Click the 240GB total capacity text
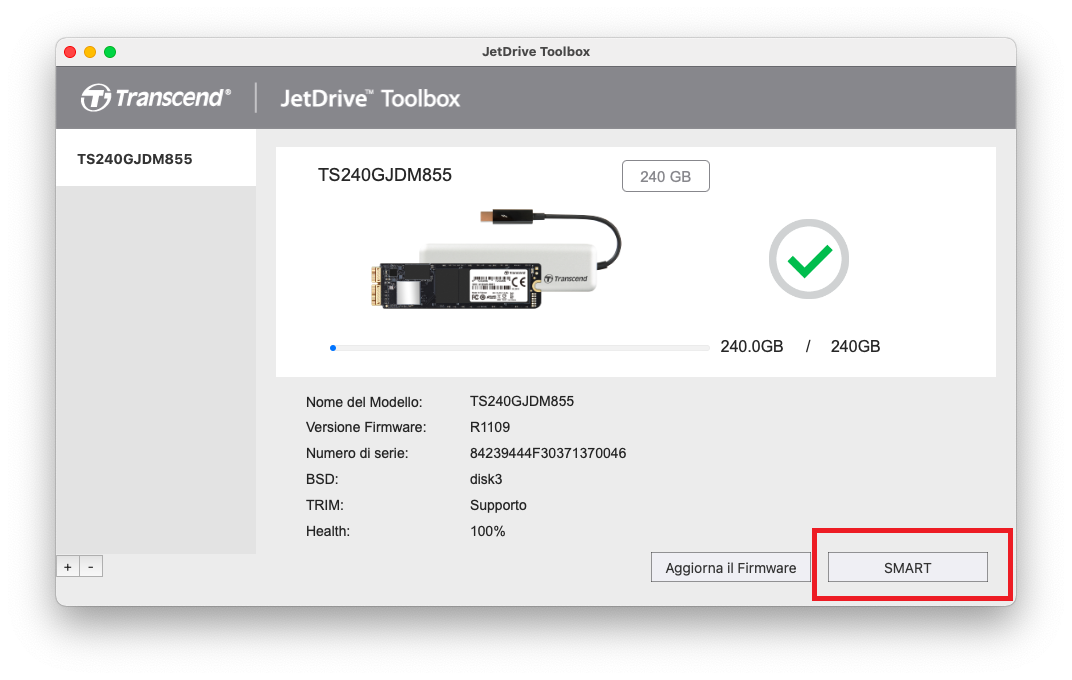This screenshot has height=680, width=1072. tap(855, 346)
